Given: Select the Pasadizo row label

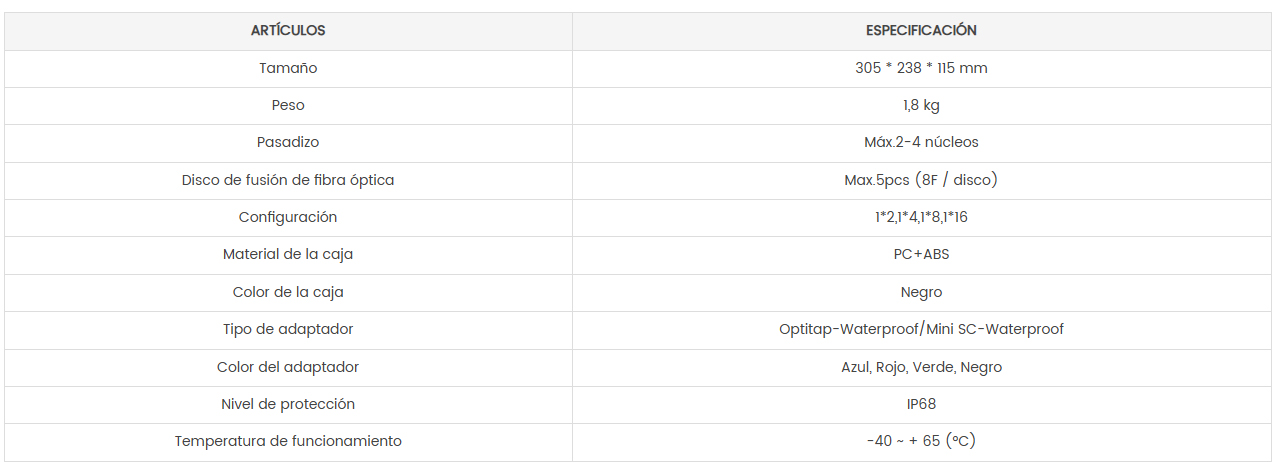Looking at the screenshot, I should [288, 142].
